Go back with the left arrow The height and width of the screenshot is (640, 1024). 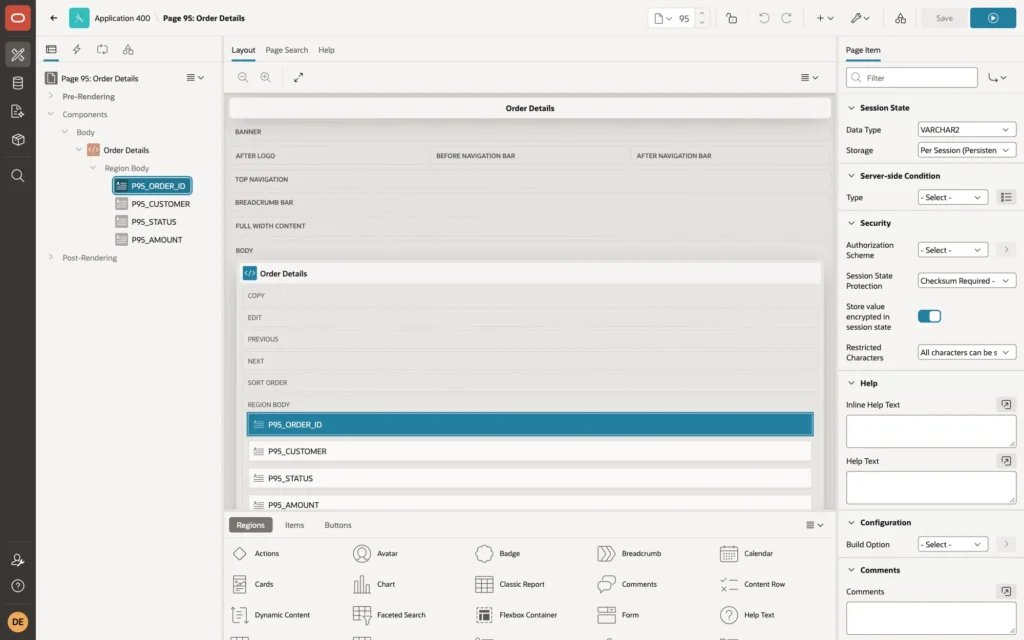pyautogui.click(x=54, y=18)
